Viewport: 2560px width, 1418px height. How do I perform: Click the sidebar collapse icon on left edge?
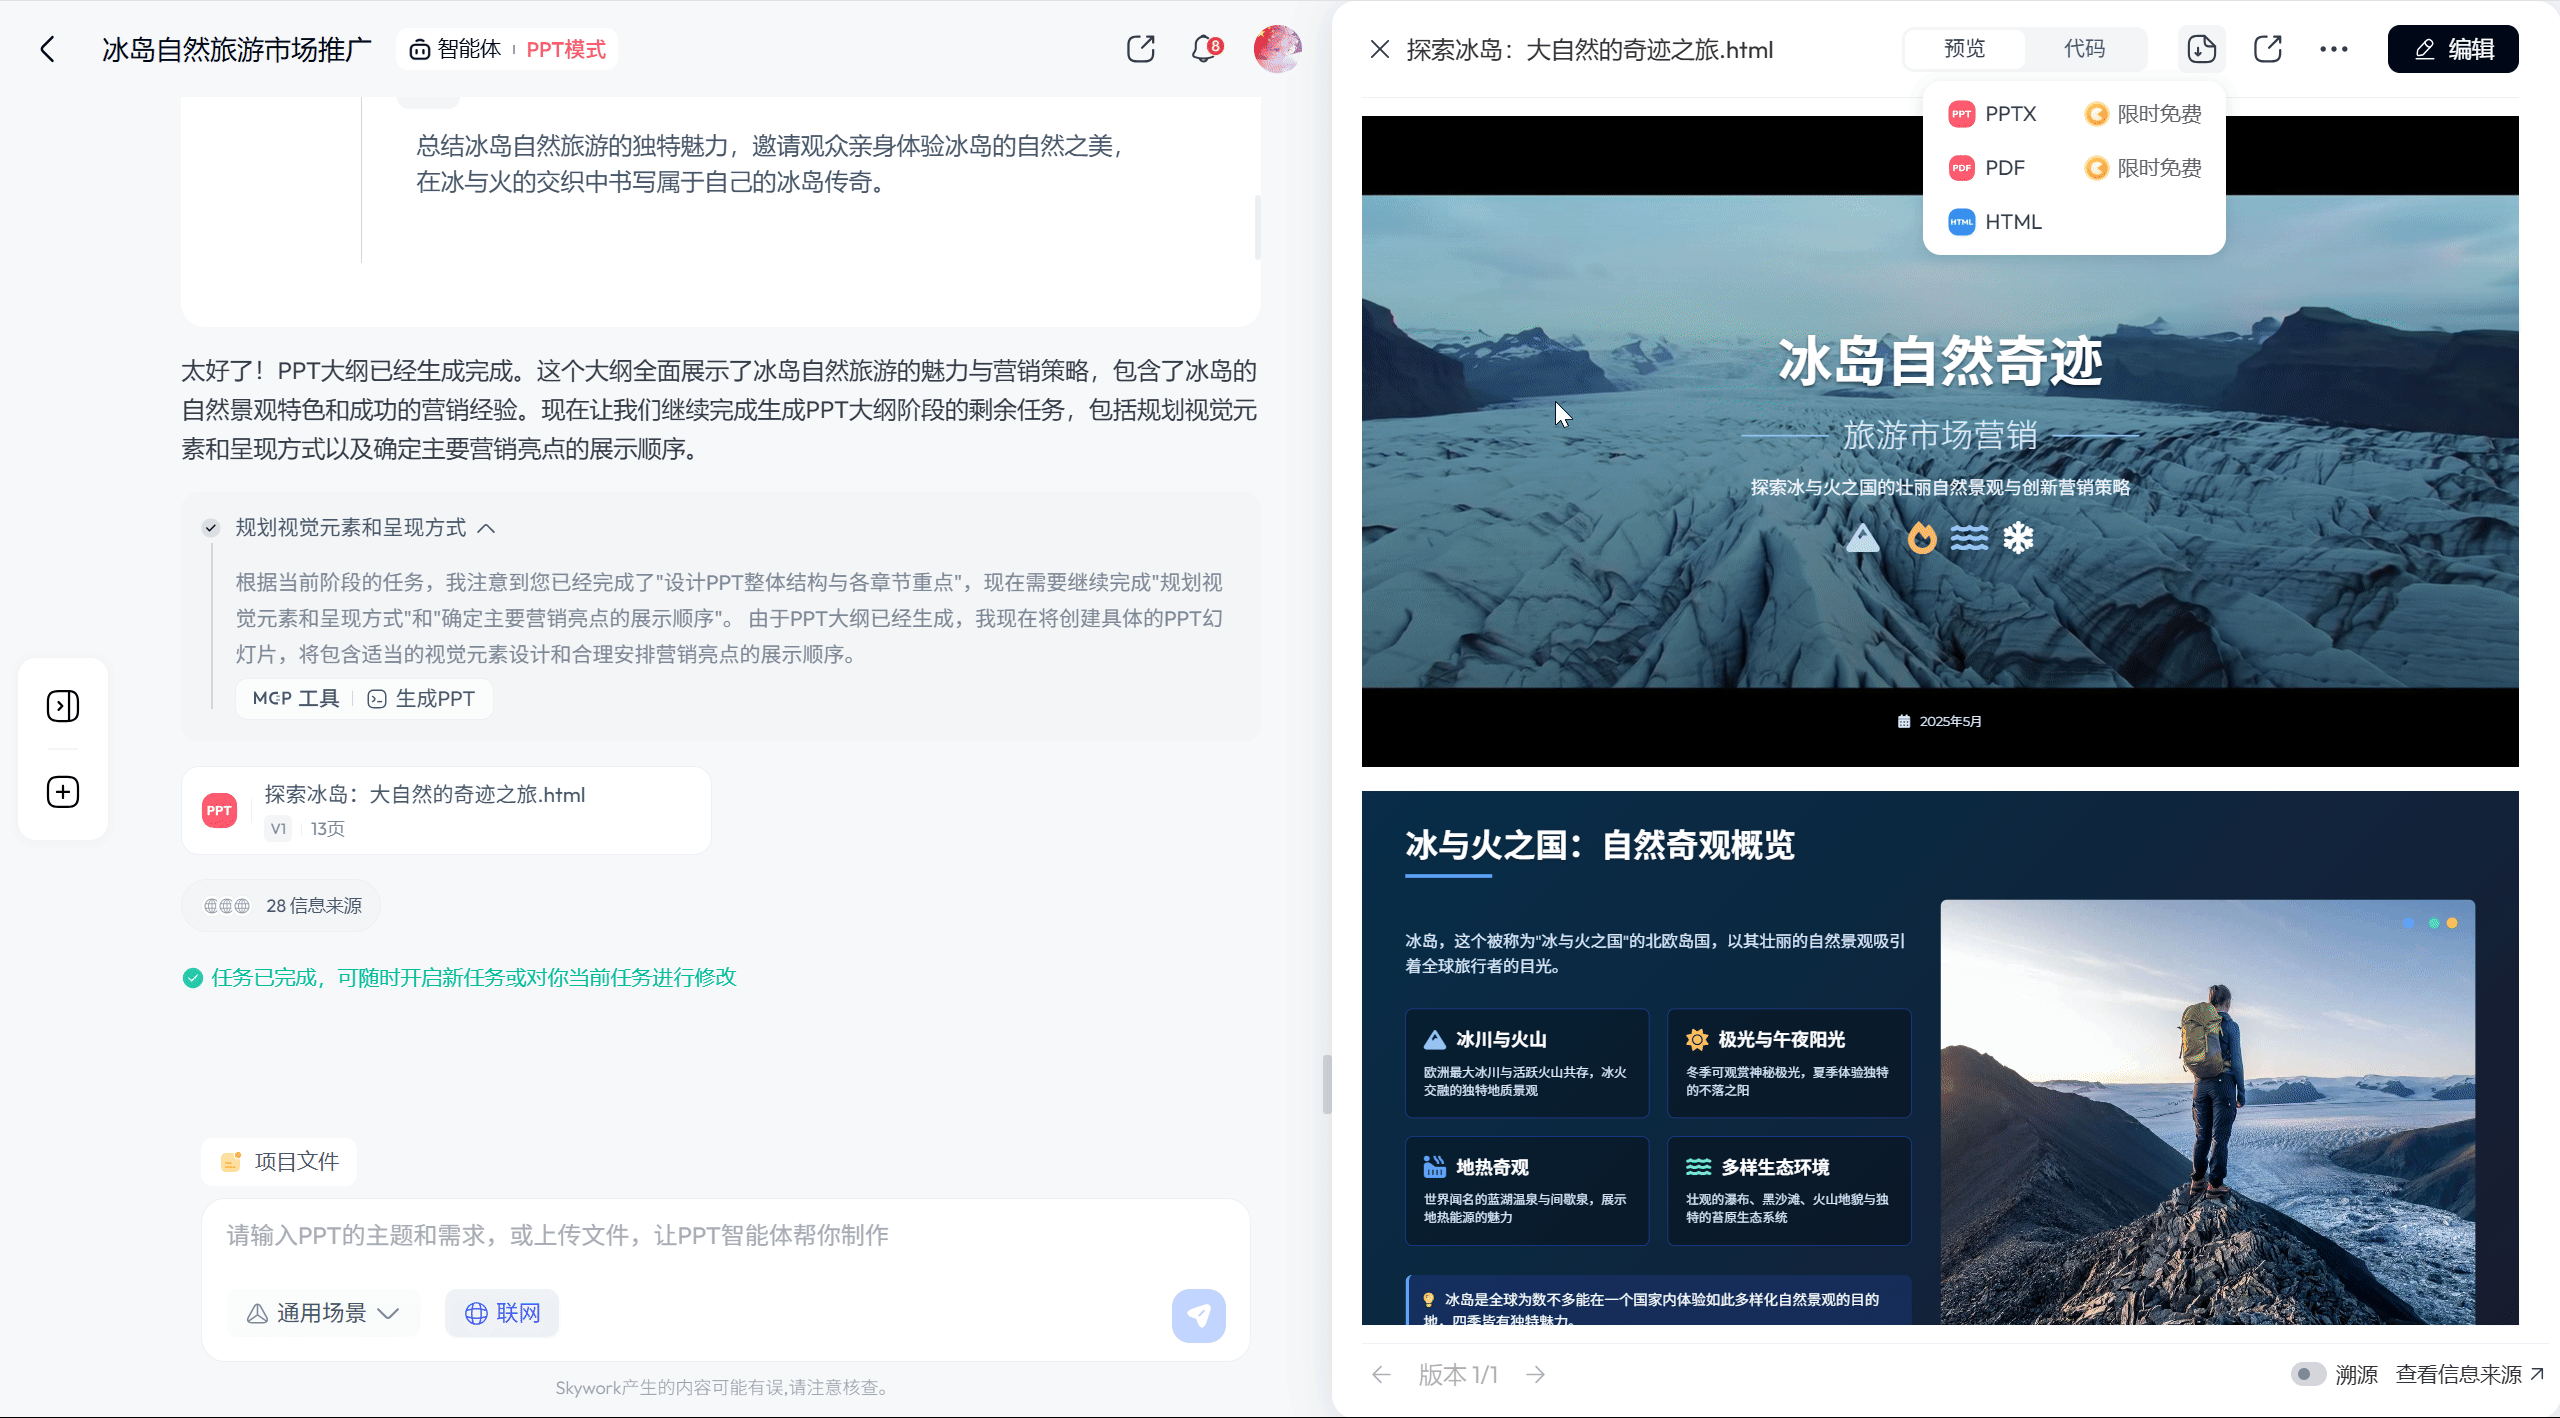point(63,705)
